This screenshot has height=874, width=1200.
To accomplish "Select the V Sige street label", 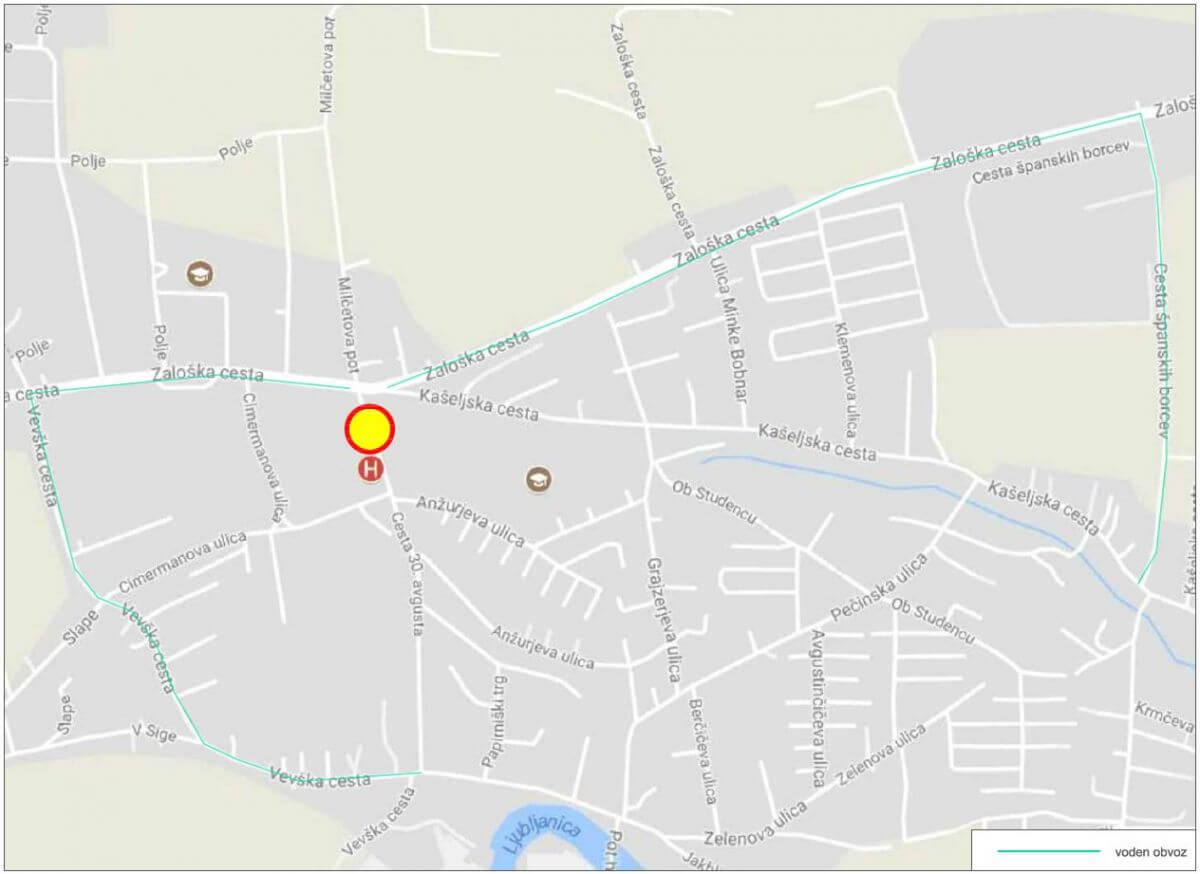I will pyautogui.click(x=153, y=734).
